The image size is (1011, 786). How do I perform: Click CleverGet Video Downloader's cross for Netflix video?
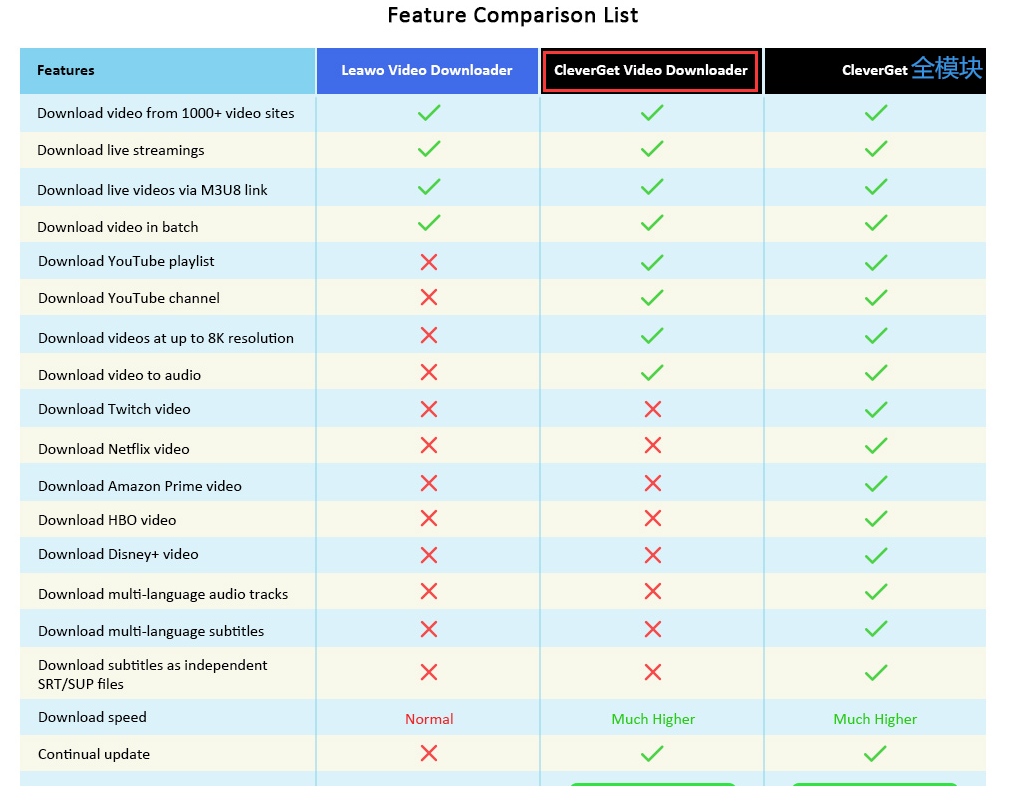point(653,446)
